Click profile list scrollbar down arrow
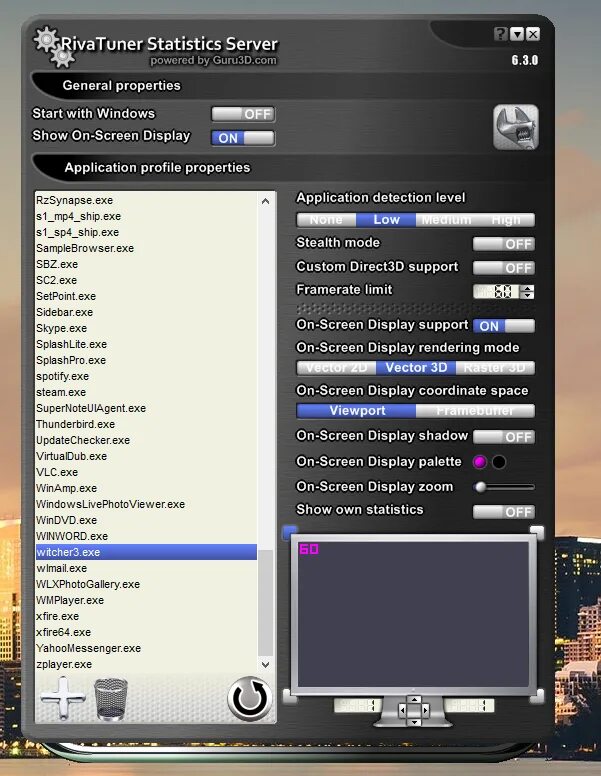 pos(266,664)
